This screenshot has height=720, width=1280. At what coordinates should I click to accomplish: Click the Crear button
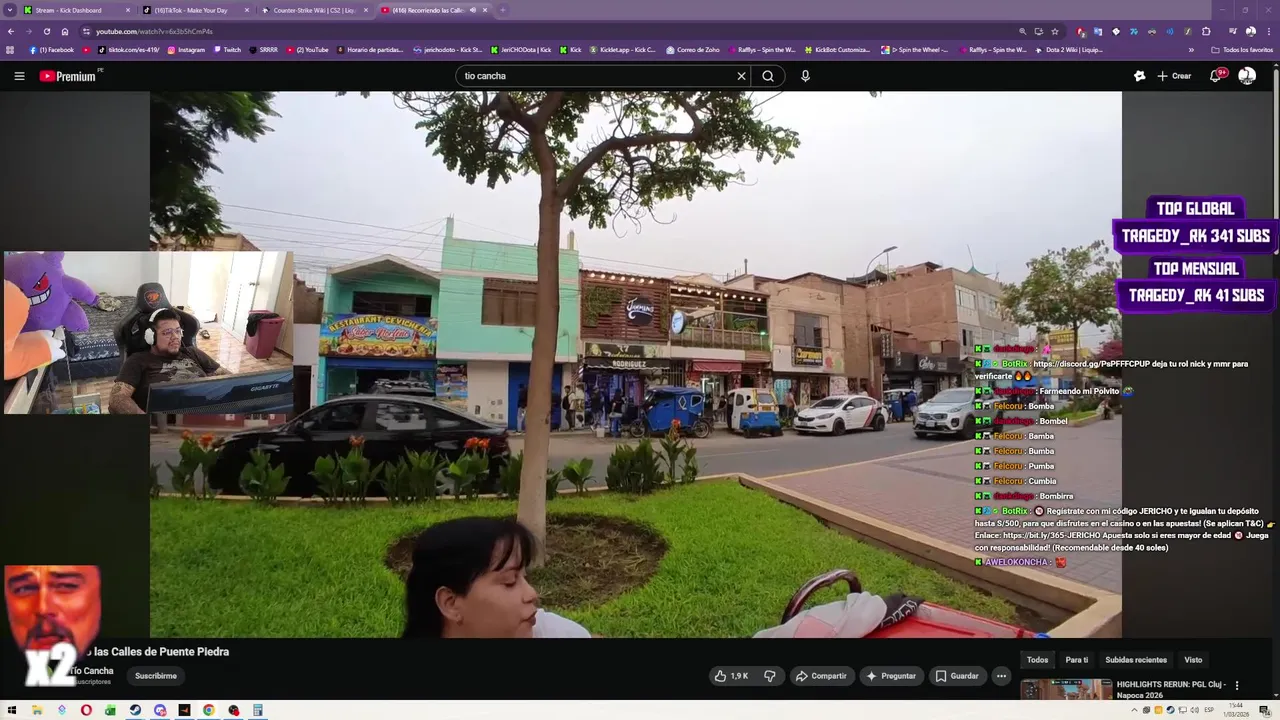pyautogui.click(x=1174, y=76)
